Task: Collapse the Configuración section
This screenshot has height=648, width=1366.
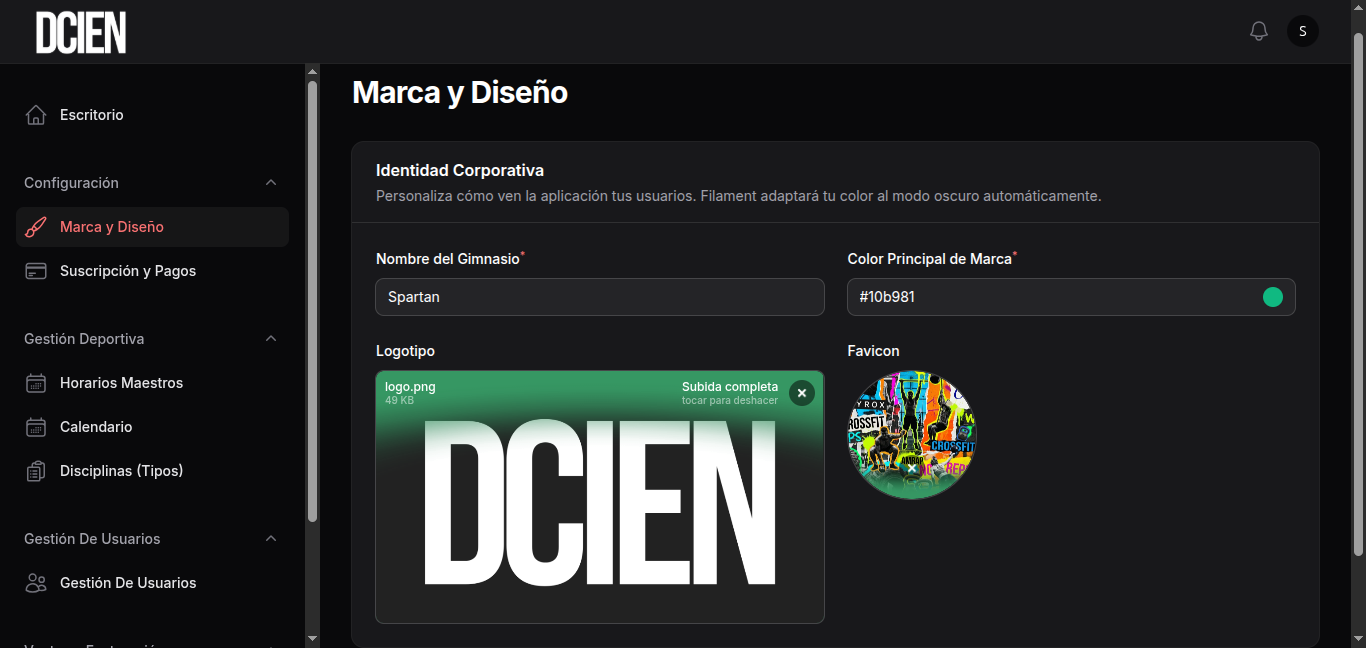Action: tap(271, 182)
